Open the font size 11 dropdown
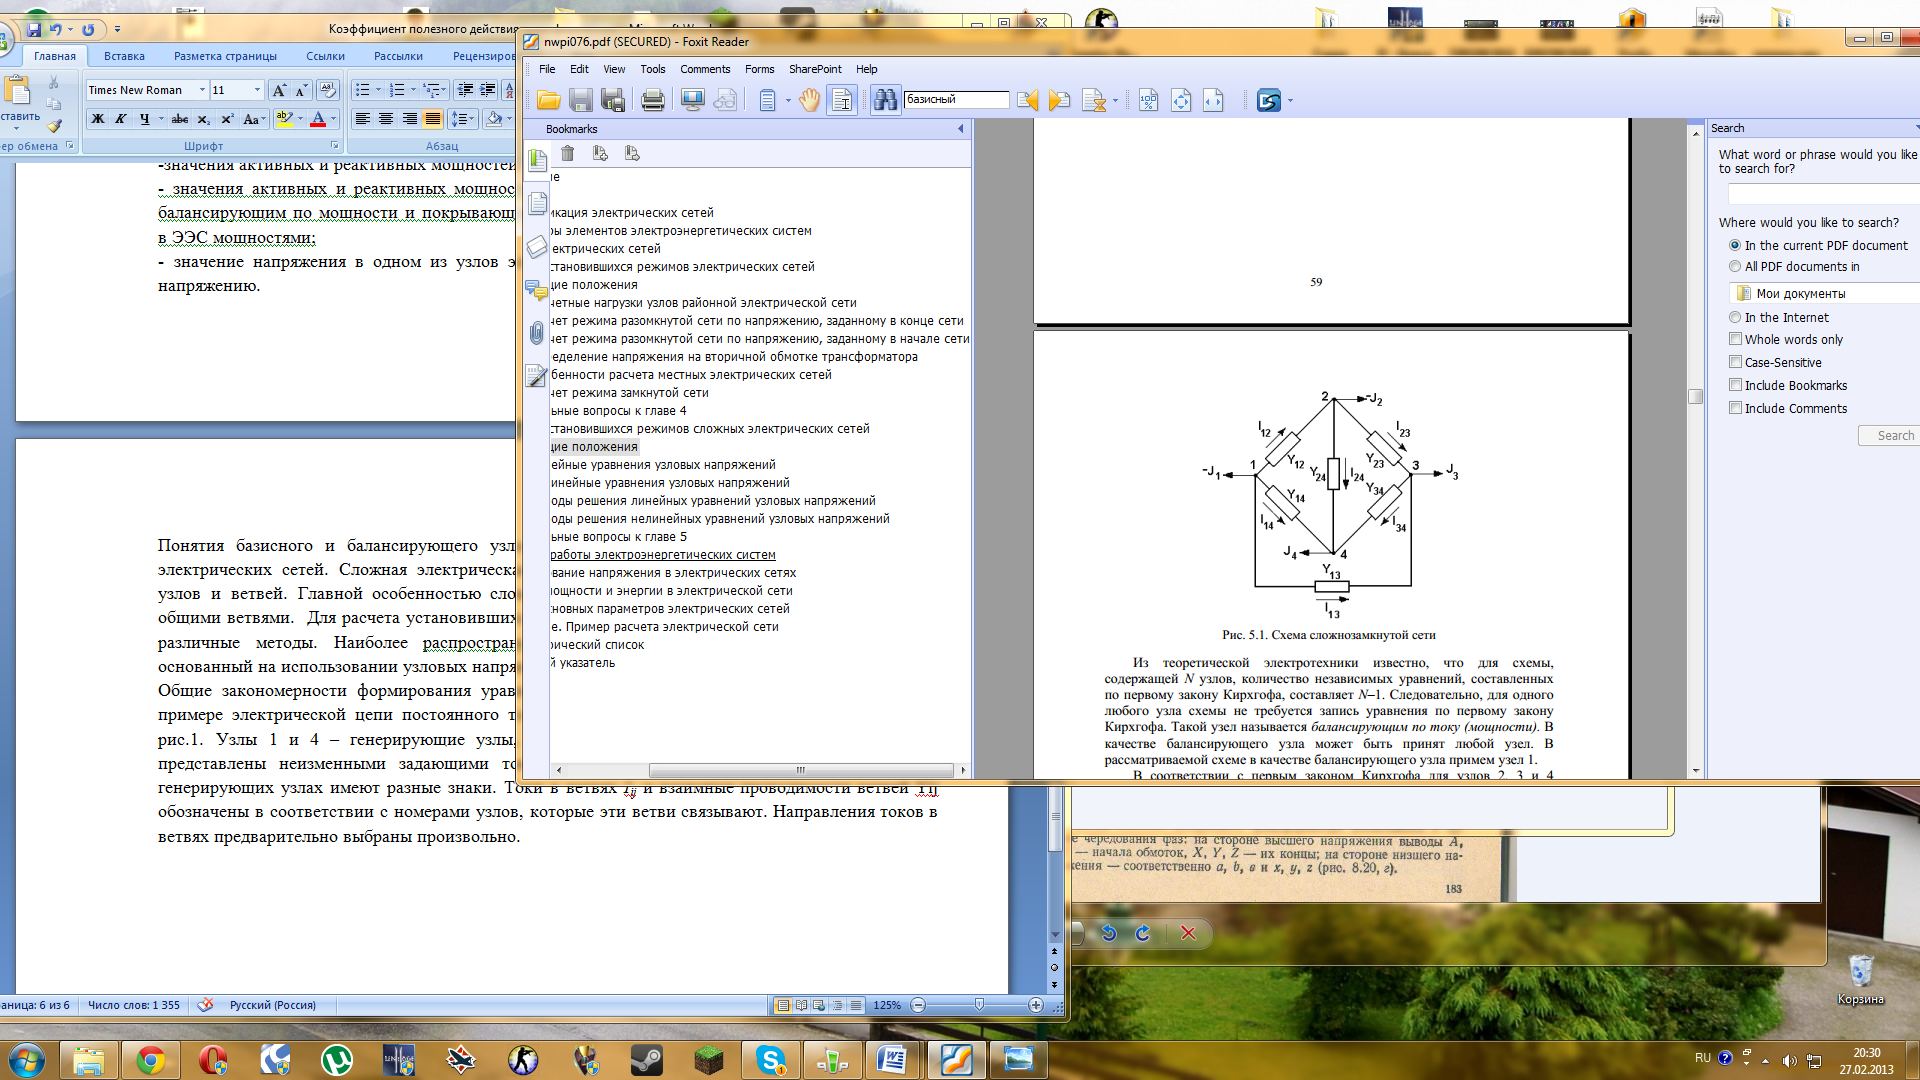The height and width of the screenshot is (1080, 1920). pyautogui.click(x=257, y=90)
